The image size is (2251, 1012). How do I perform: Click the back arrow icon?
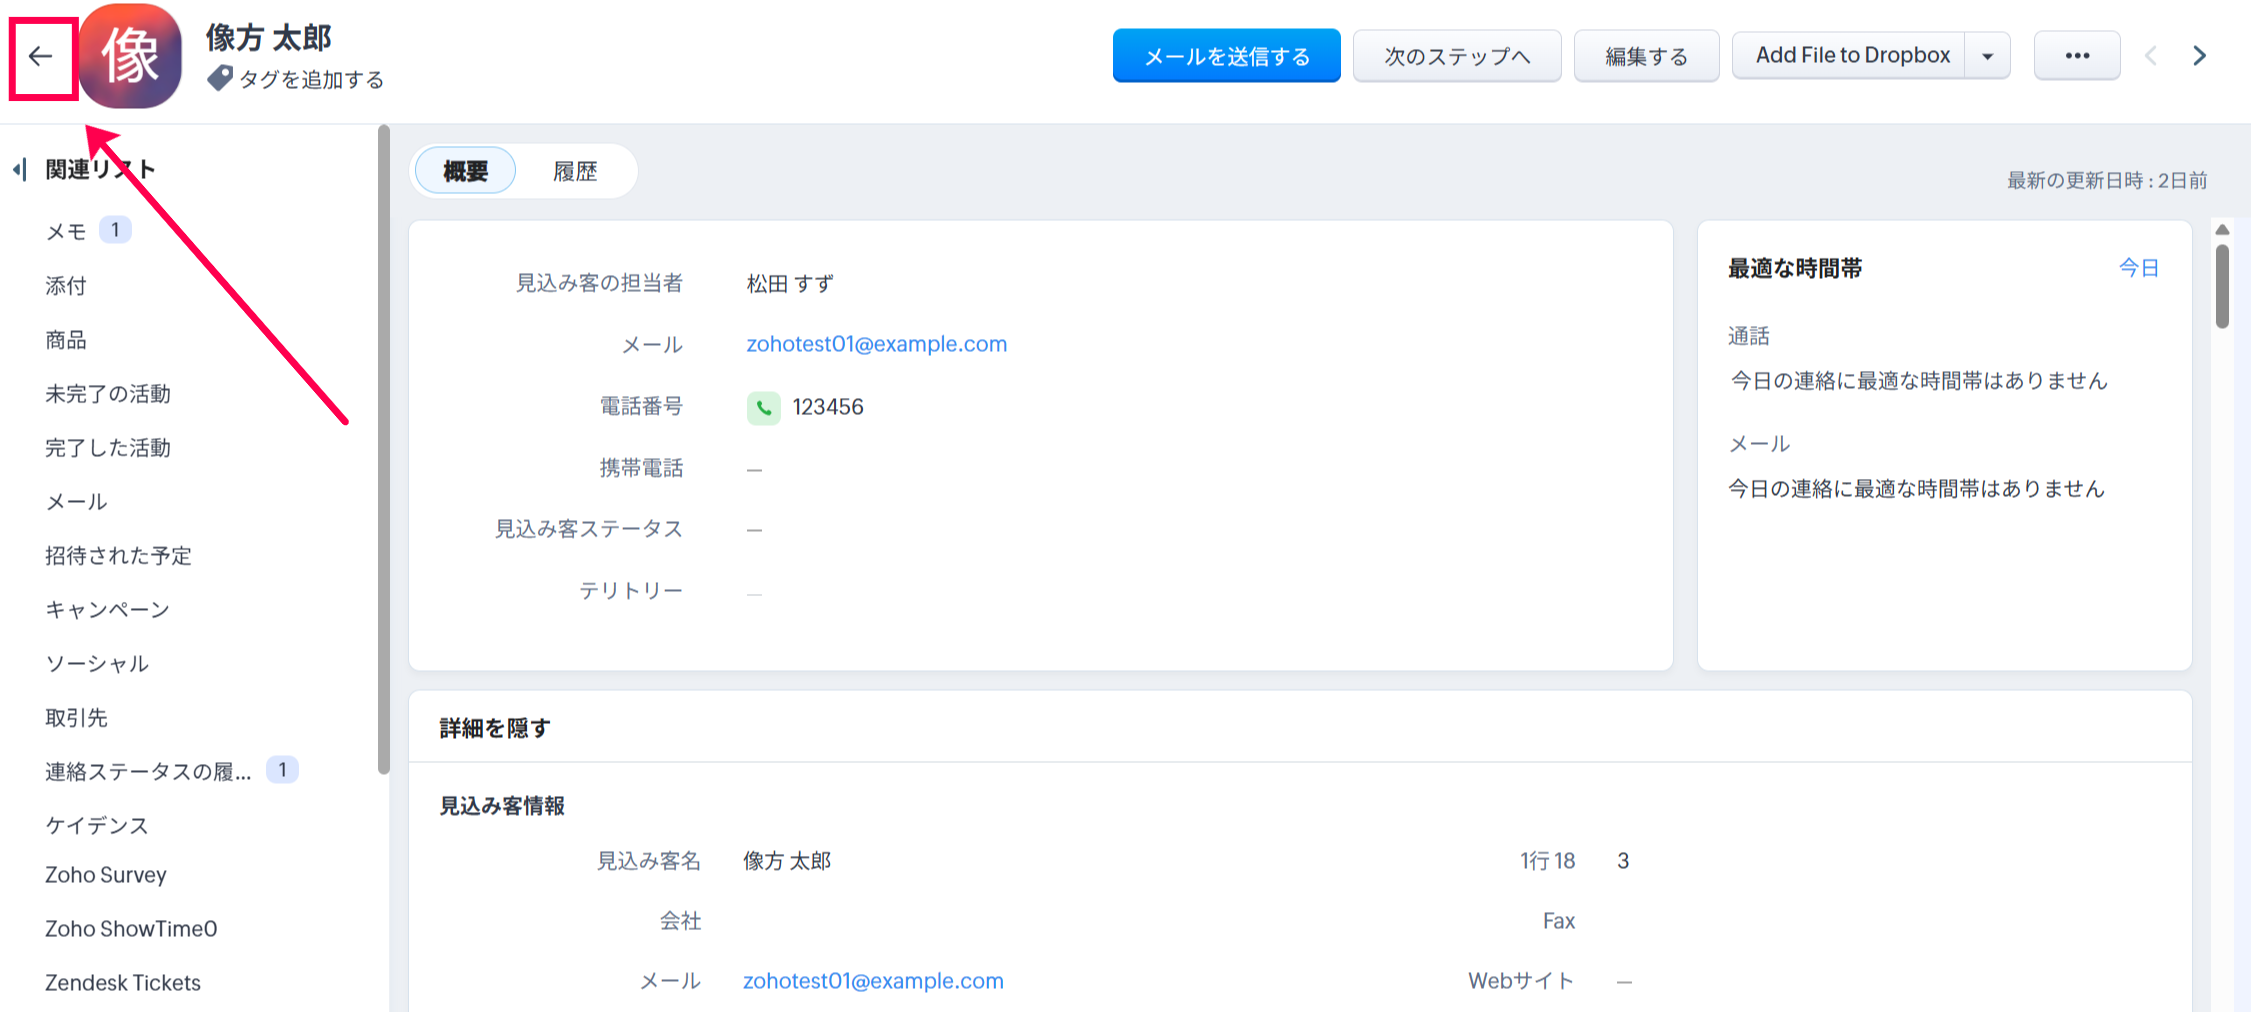click(x=41, y=57)
